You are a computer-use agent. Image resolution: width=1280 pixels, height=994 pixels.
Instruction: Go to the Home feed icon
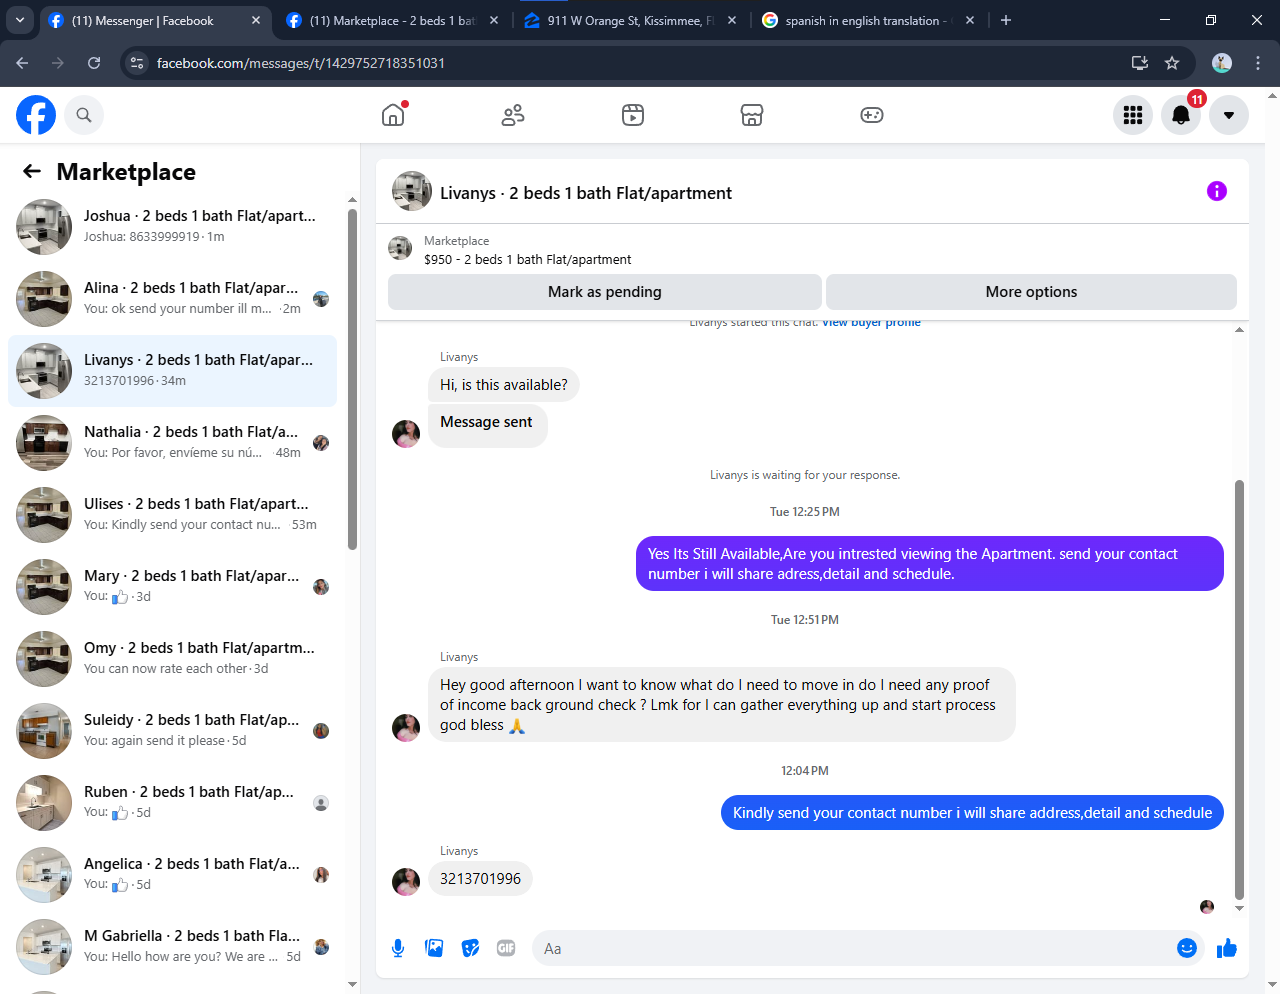[x=393, y=115]
